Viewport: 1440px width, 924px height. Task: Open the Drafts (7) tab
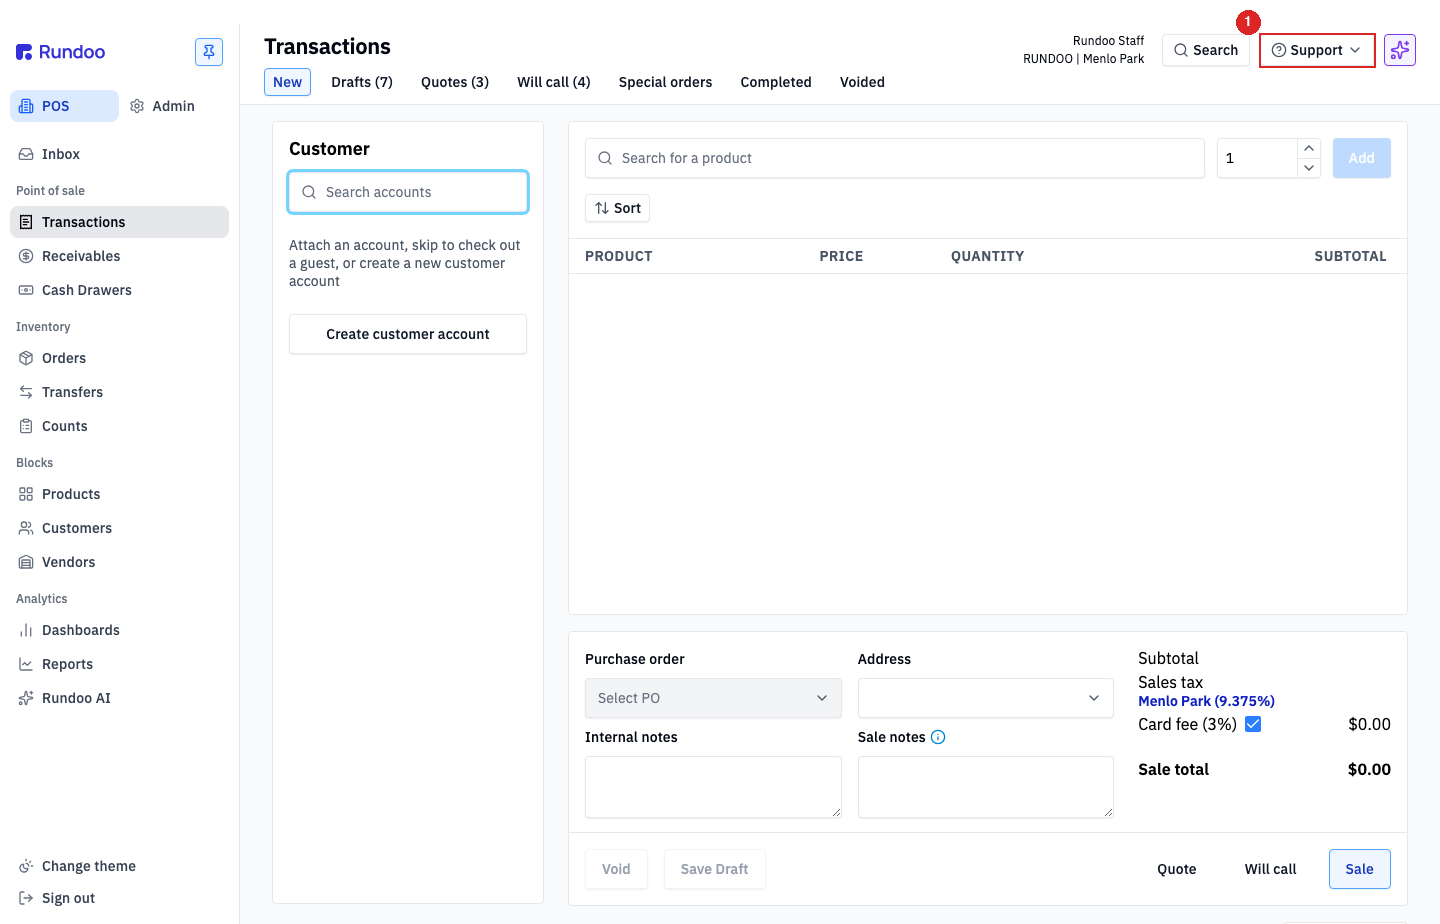[362, 82]
